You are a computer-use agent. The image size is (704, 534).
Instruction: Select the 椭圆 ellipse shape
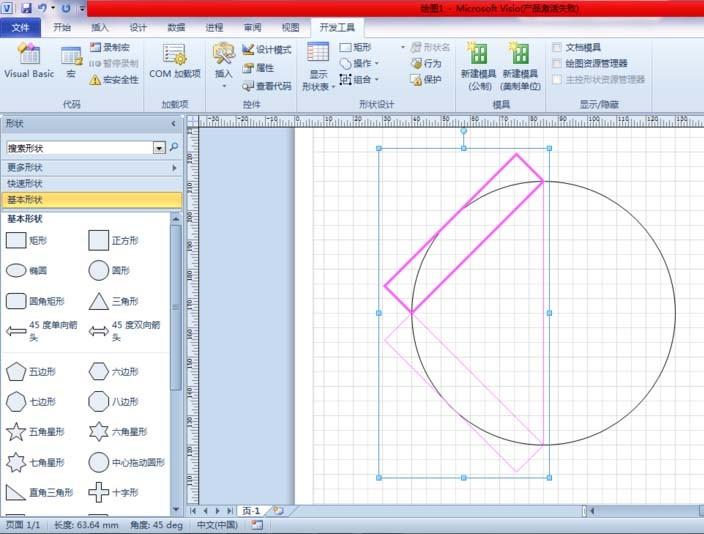pyautogui.click(x=27, y=270)
